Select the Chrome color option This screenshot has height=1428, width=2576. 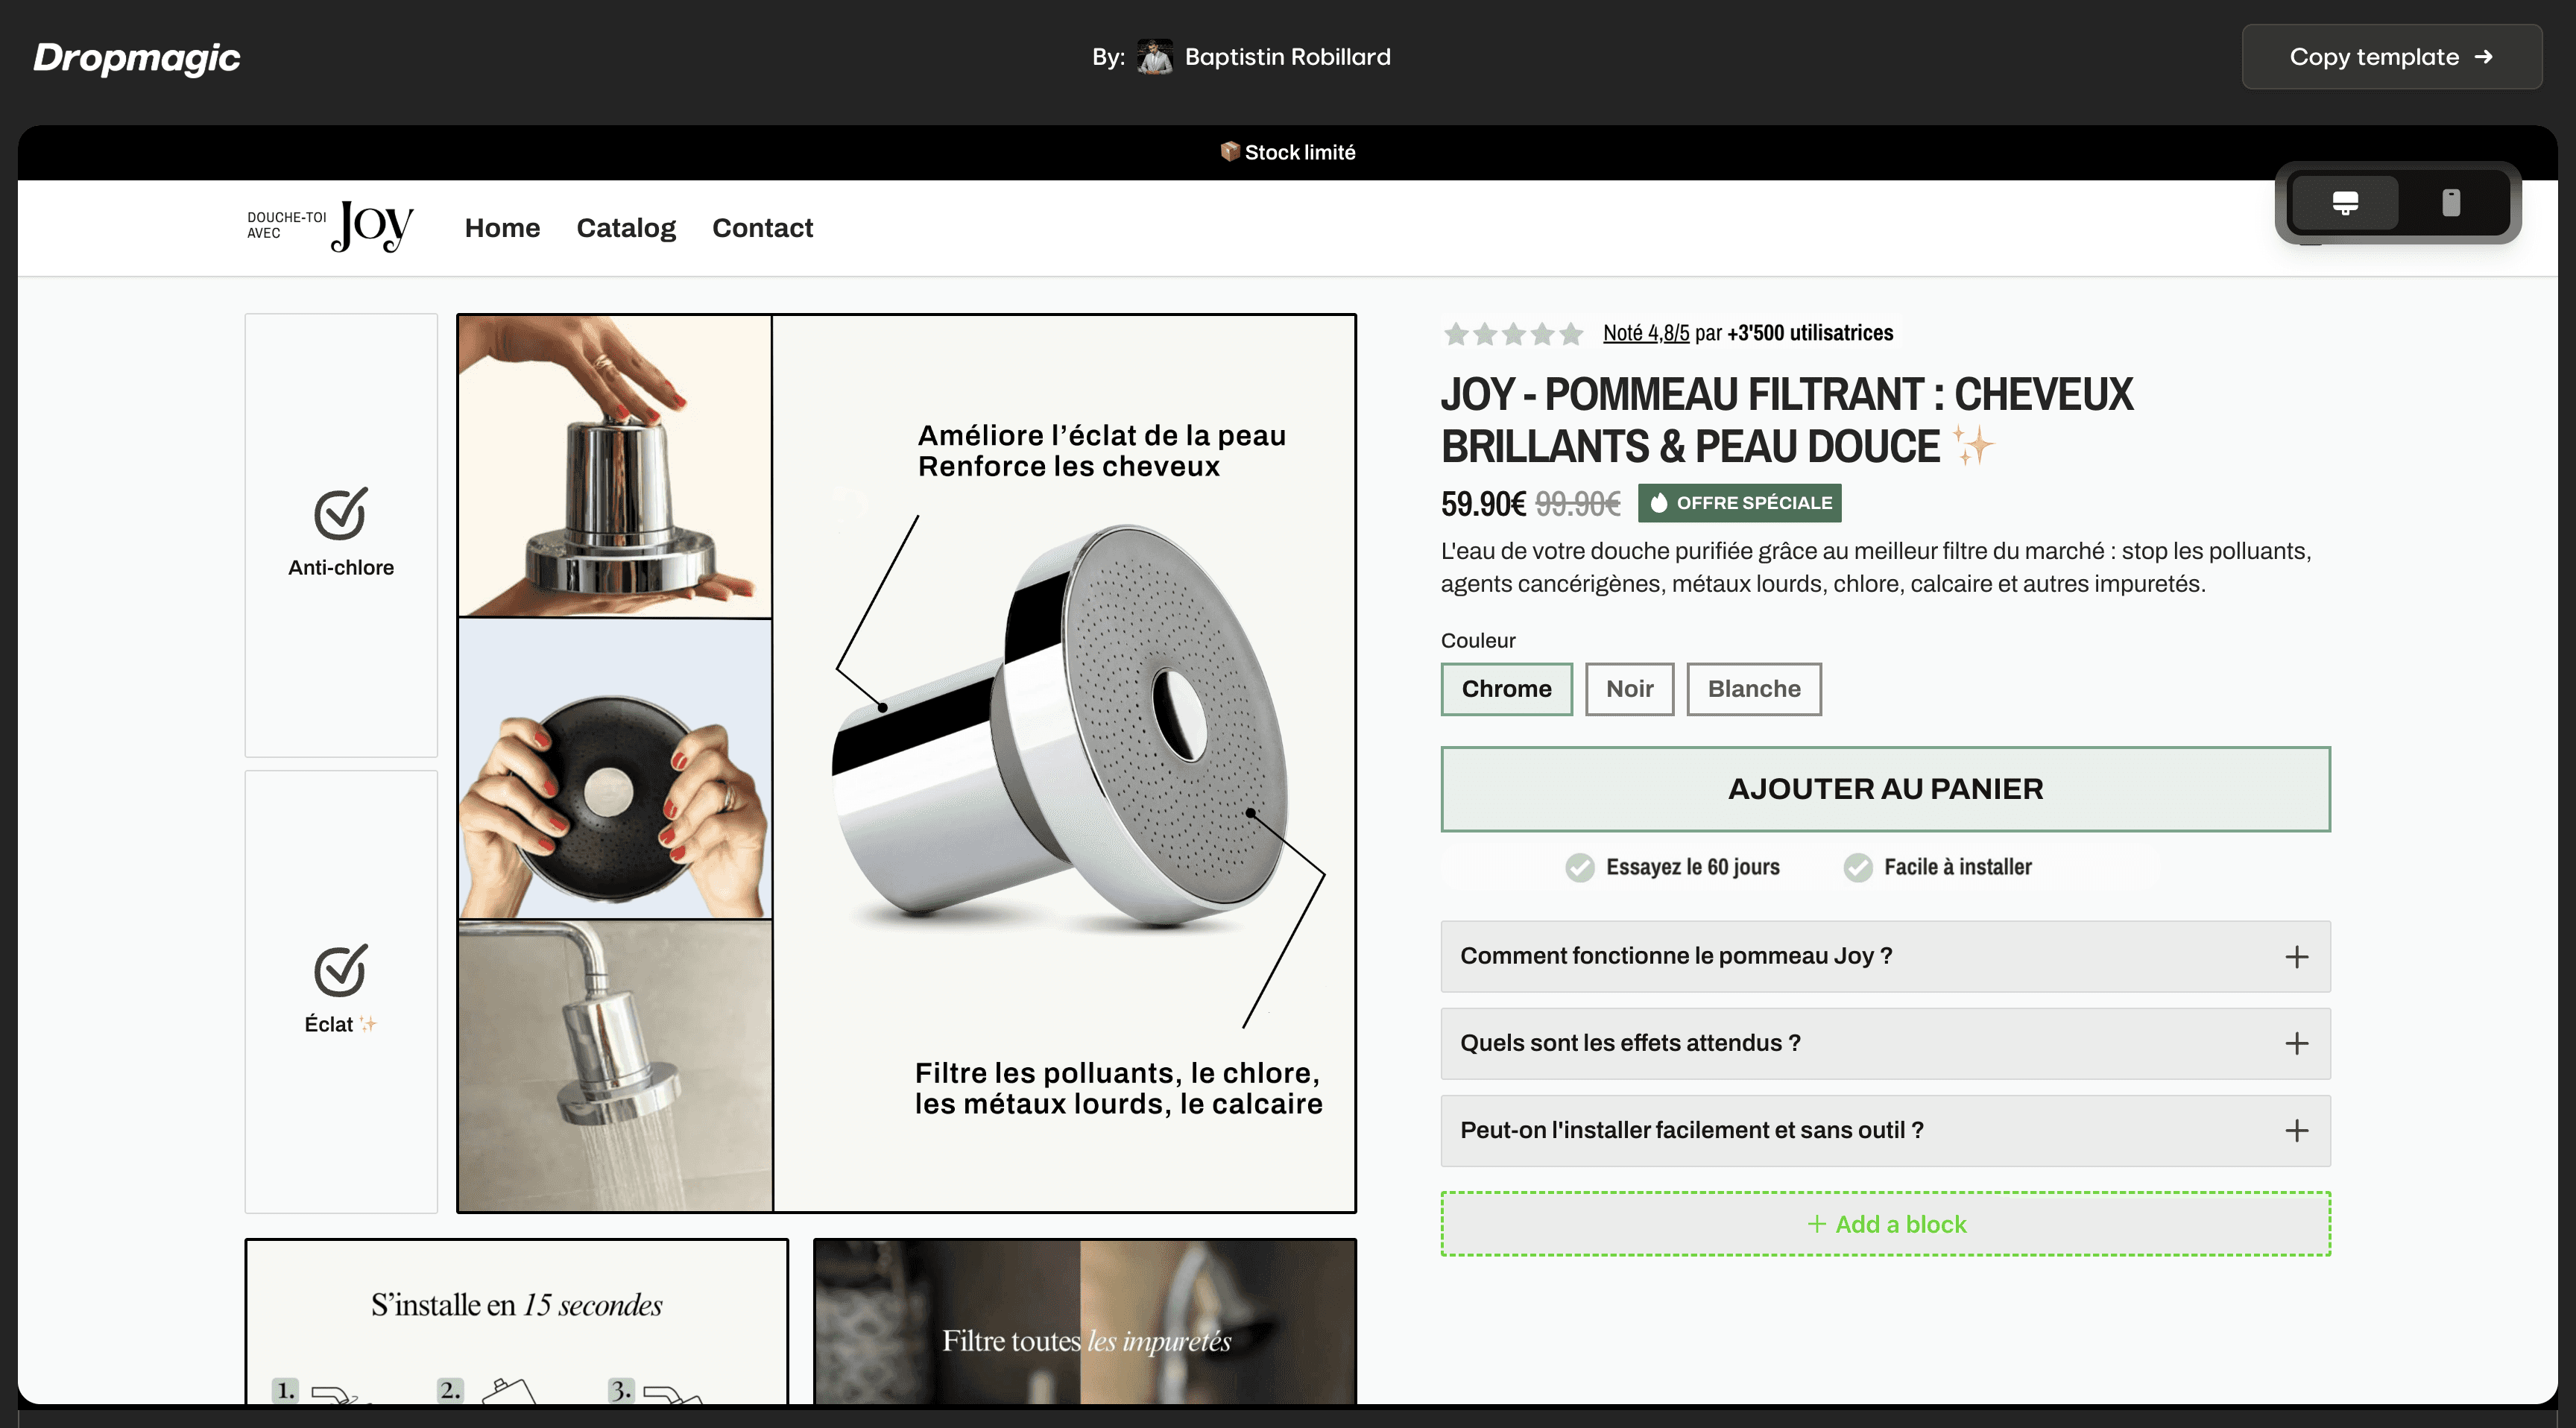click(1506, 689)
